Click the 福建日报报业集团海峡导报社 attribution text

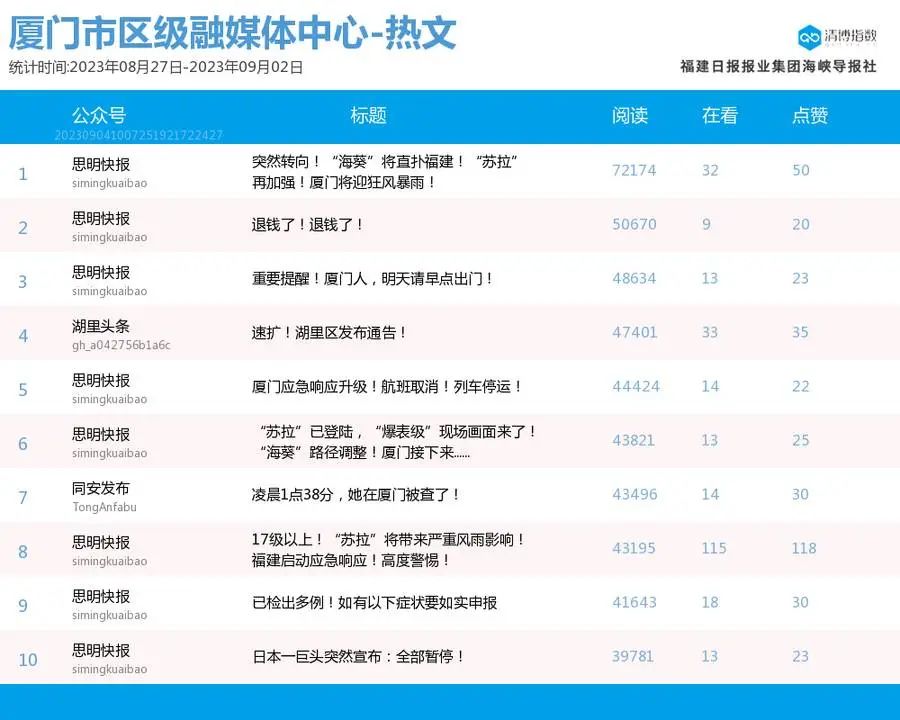pyautogui.click(x=780, y=64)
